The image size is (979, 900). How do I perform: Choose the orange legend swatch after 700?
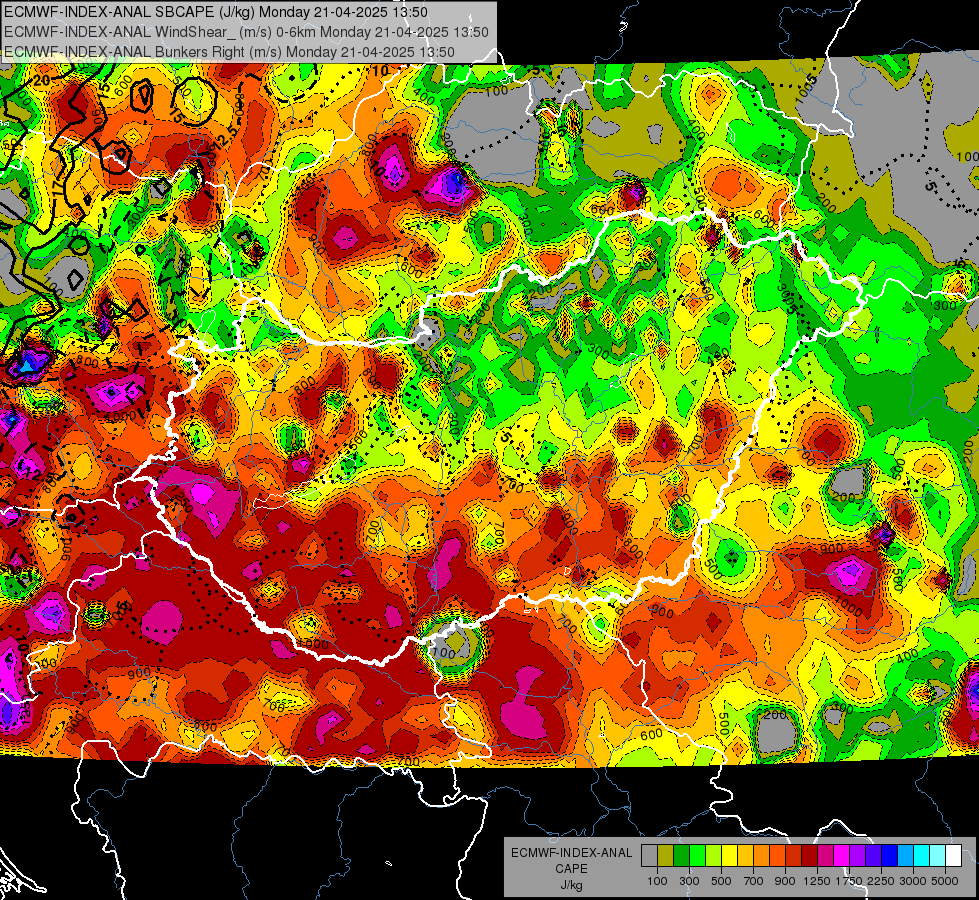762,856
